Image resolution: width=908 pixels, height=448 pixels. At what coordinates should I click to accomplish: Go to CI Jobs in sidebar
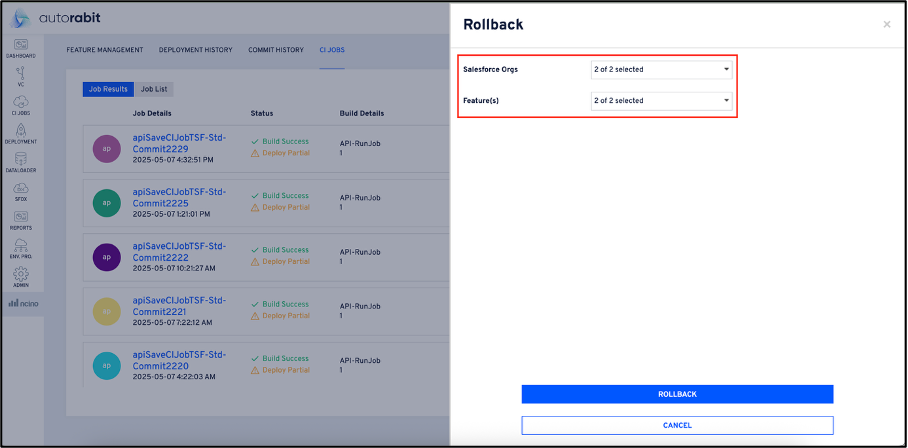point(20,105)
